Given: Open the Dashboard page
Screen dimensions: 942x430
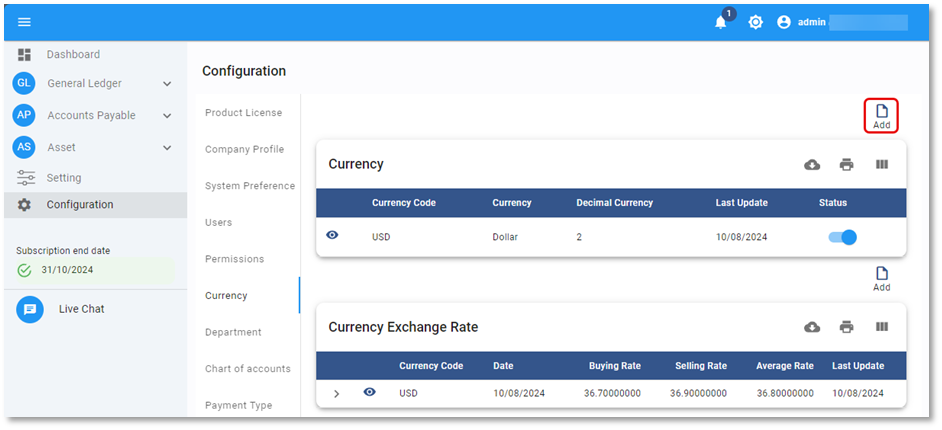Looking at the screenshot, I should point(72,54).
